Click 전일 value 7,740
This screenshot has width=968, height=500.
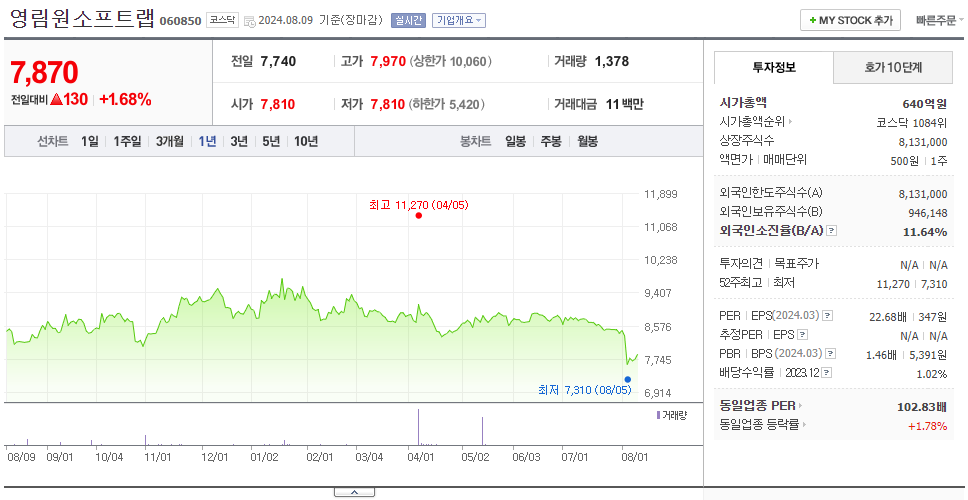point(278,61)
